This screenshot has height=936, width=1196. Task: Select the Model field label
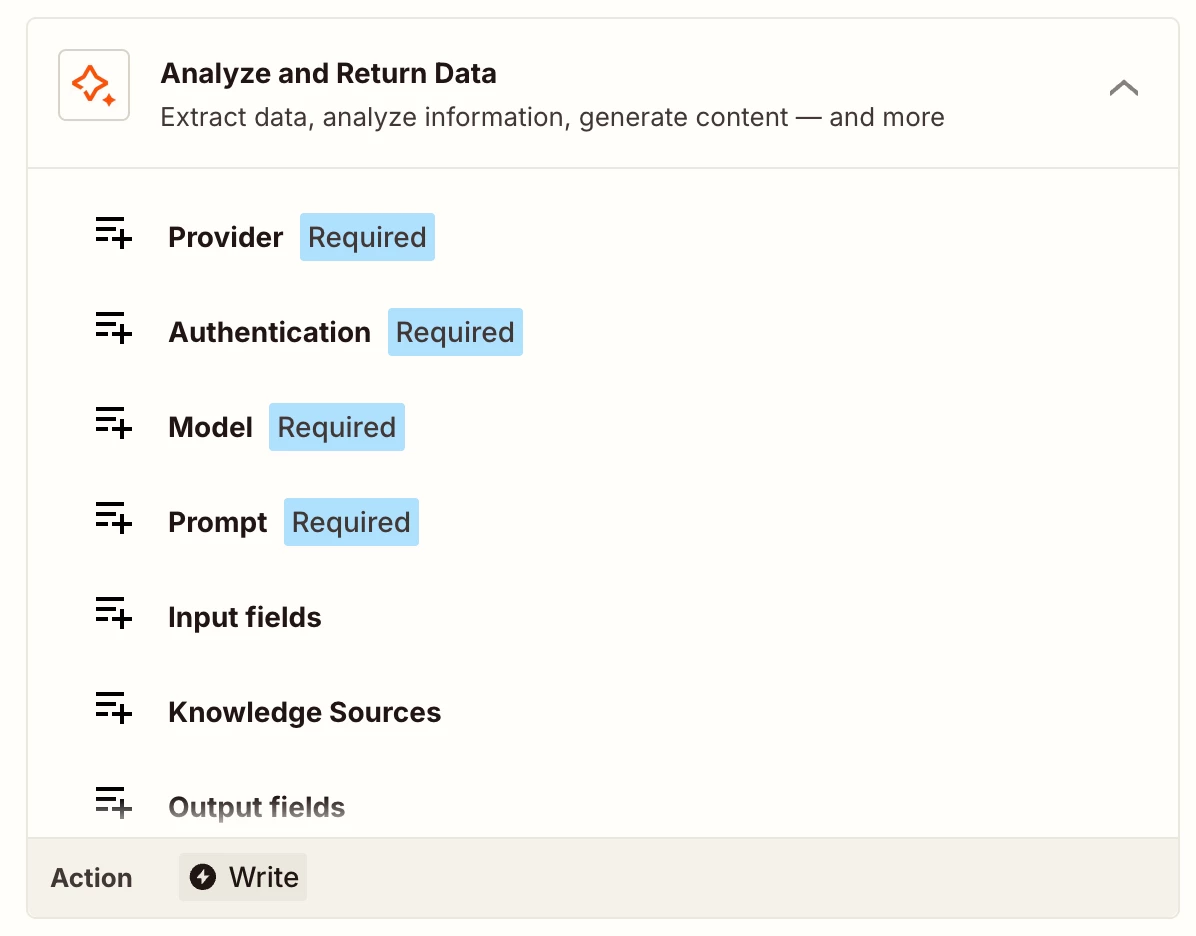(x=210, y=428)
